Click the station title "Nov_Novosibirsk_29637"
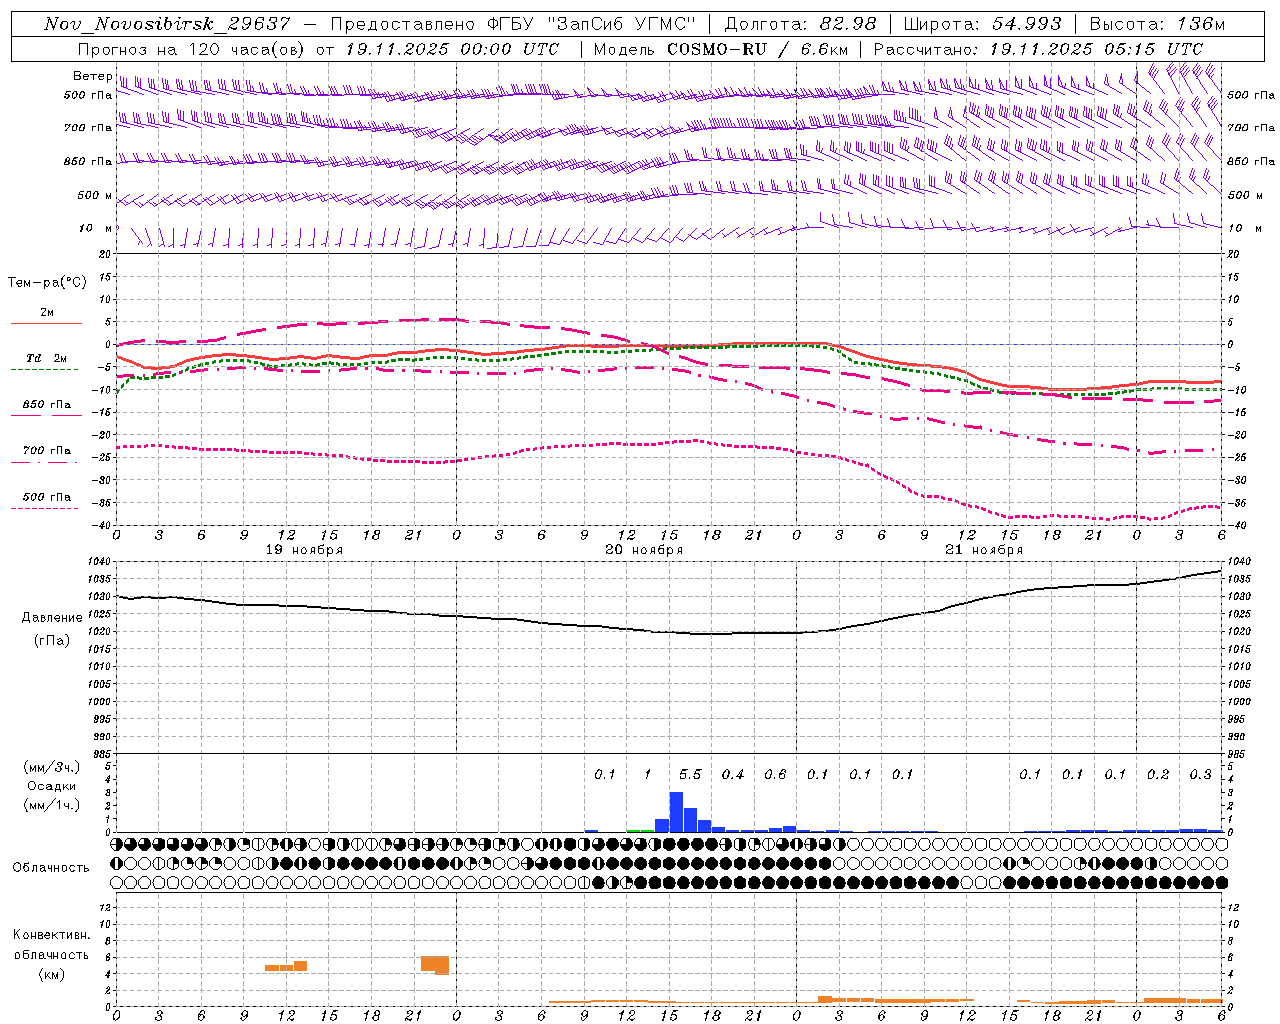This screenshot has height=1024, width=1280. pyautogui.click(x=167, y=24)
